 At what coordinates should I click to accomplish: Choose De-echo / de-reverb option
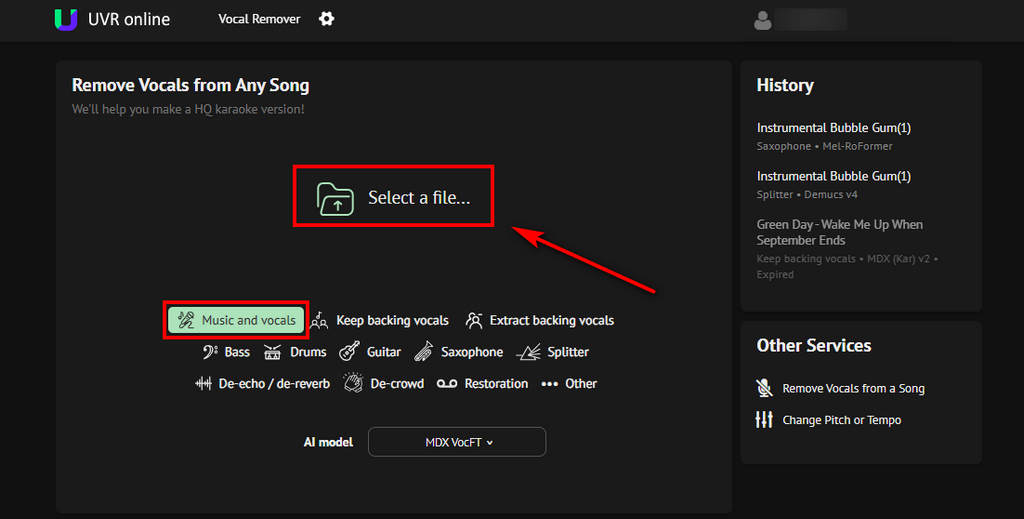(x=263, y=384)
